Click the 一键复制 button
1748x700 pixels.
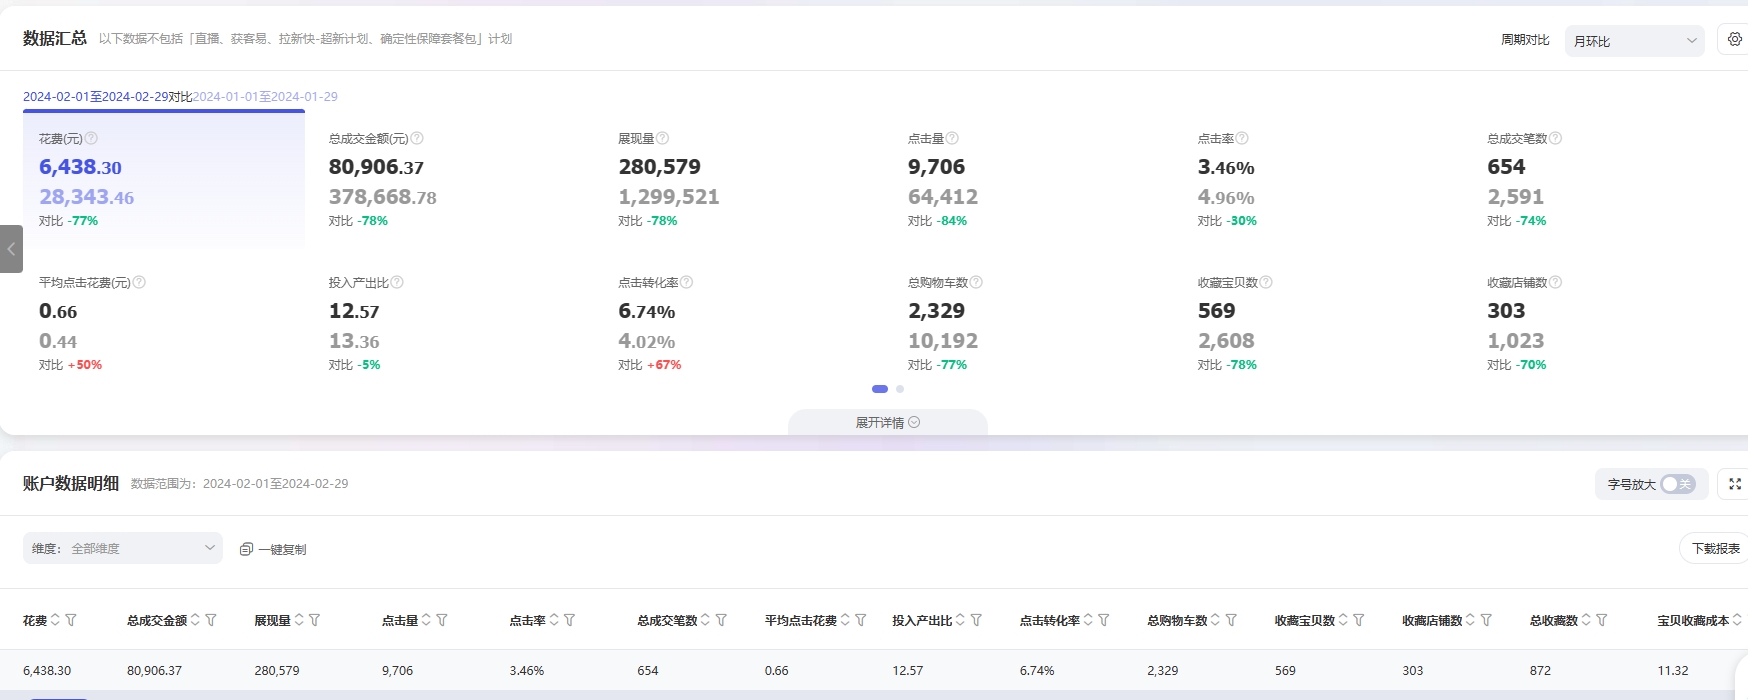click(x=273, y=549)
